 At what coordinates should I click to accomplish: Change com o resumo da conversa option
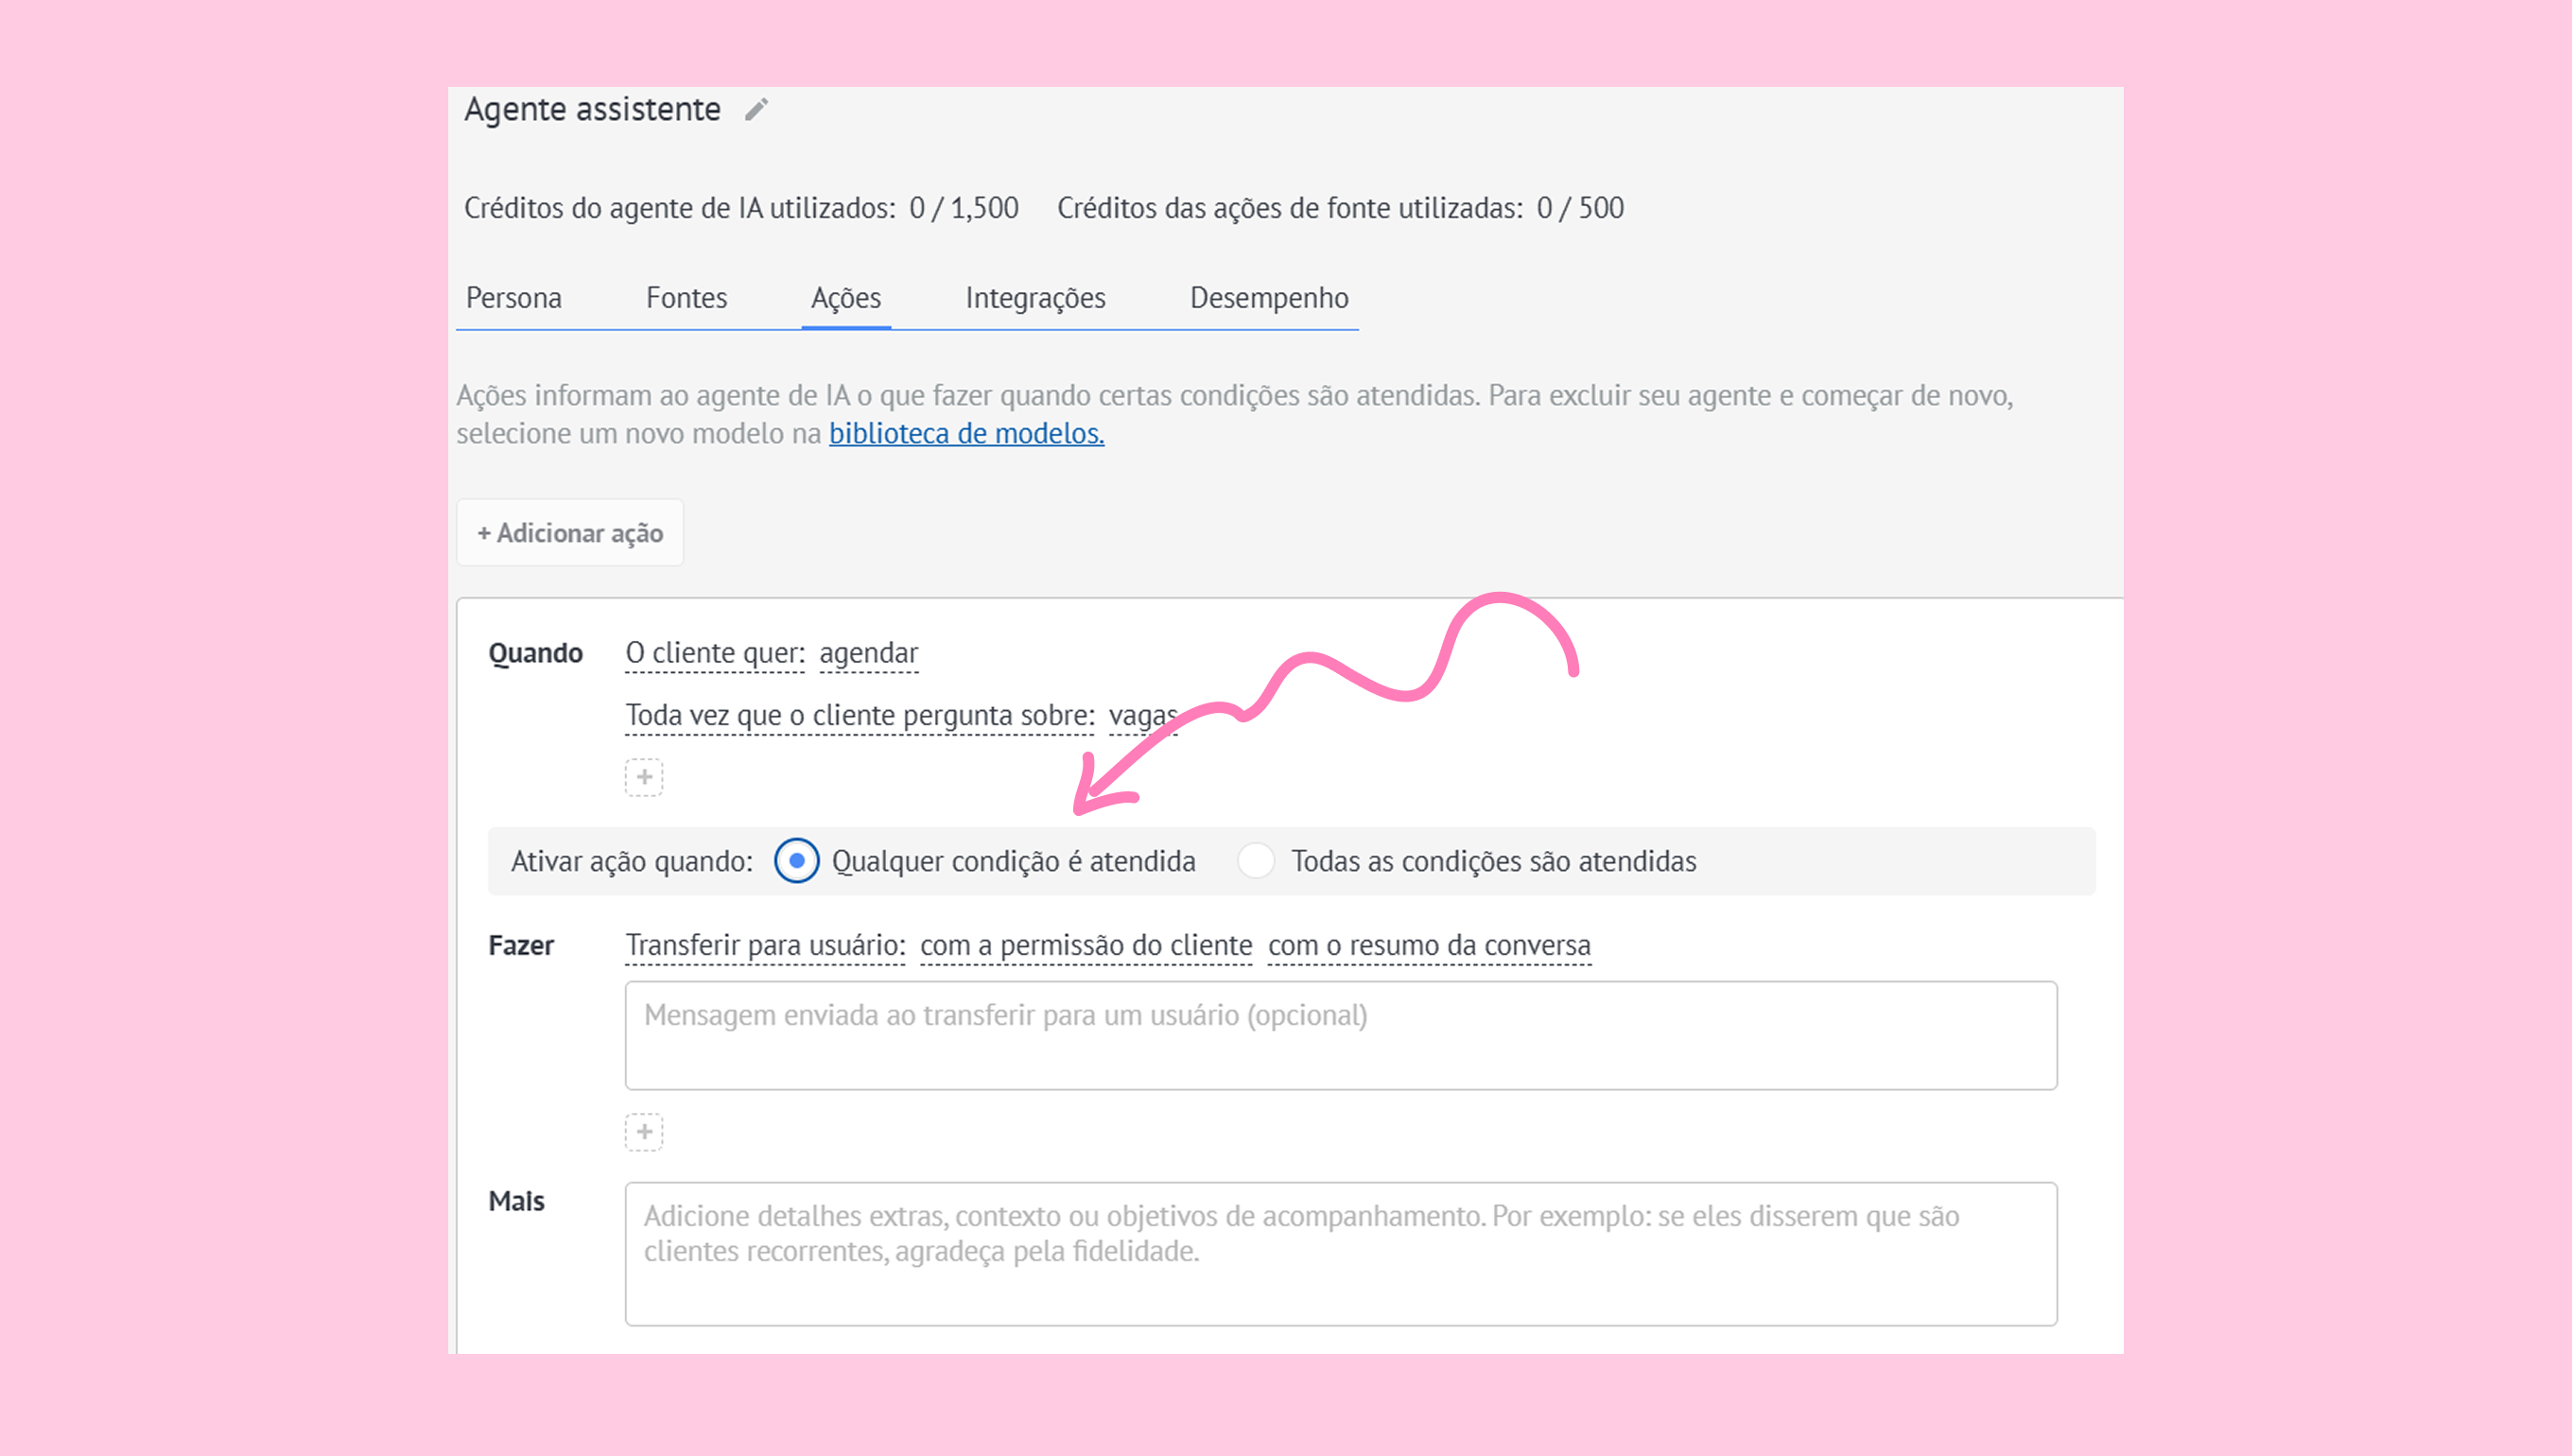coord(1429,945)
